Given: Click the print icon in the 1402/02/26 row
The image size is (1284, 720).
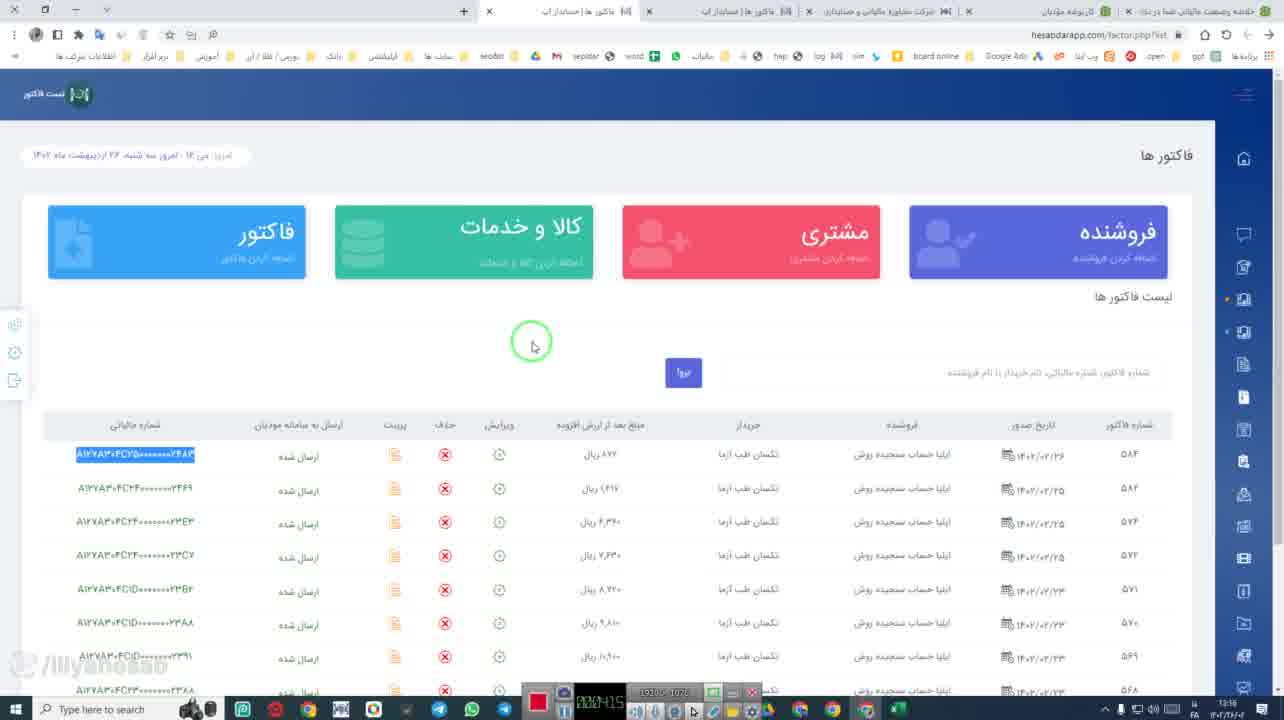Looking at the screenshot, I should click(x=395, y=455).
